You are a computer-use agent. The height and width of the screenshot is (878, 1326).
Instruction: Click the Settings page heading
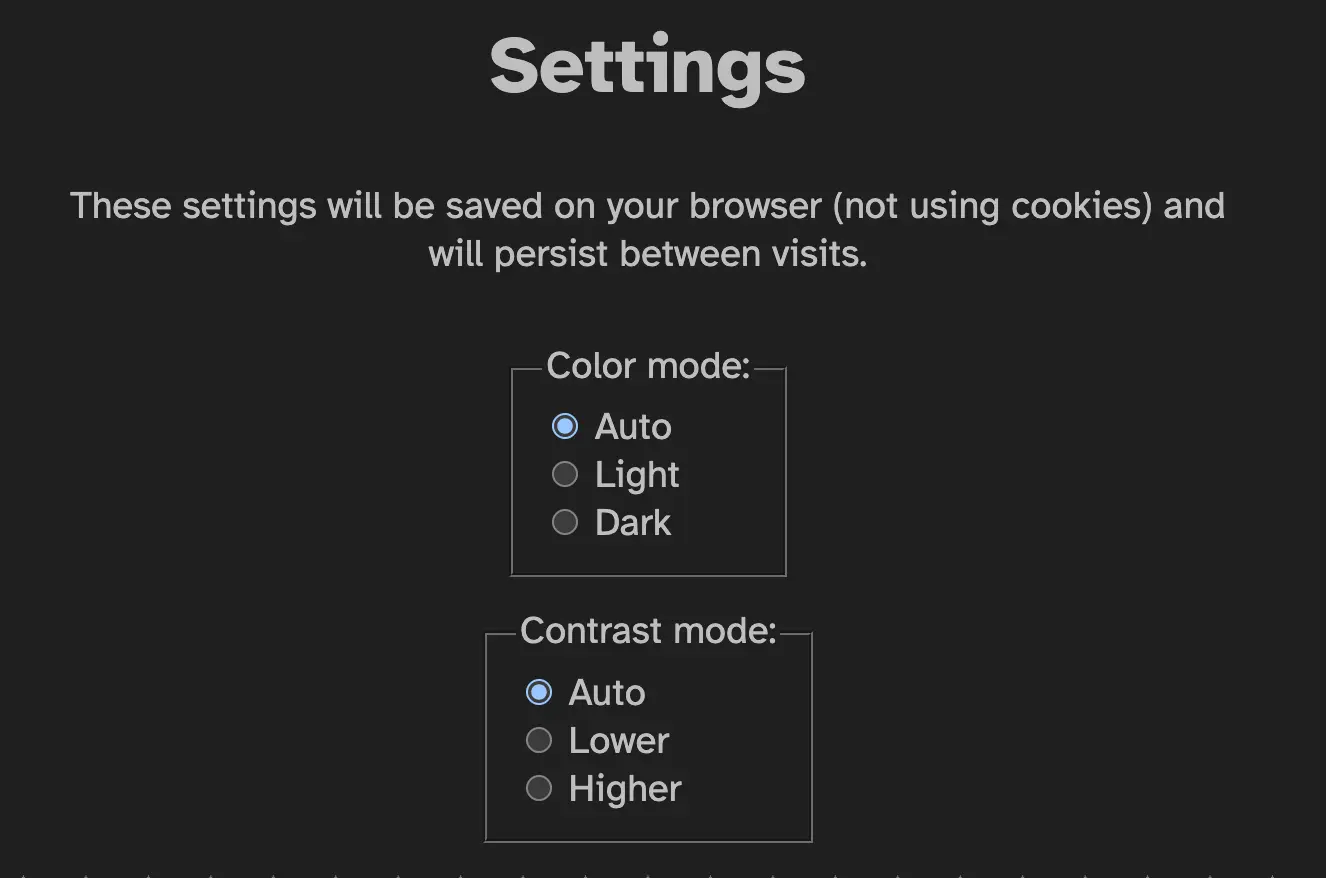coord(648,65)
